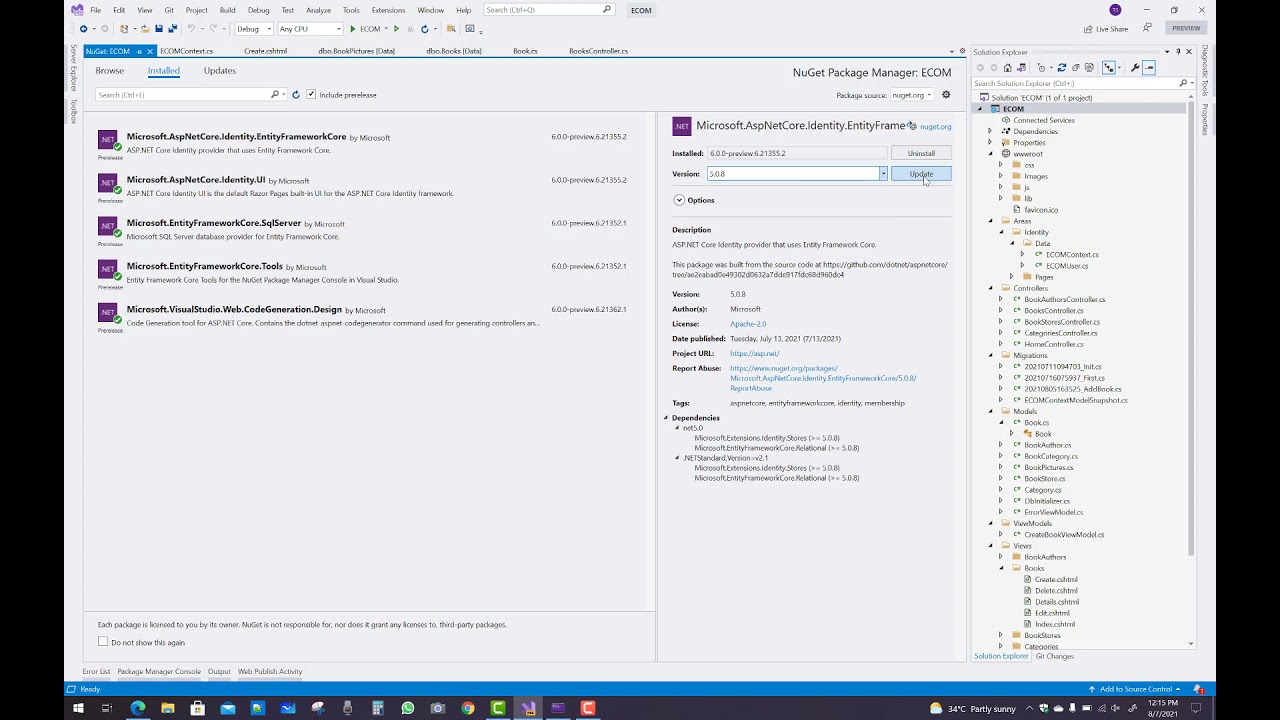The image size is (1280, 720).
Task: Collapse the Migrations folder arrow
Action: pos(990,355)
